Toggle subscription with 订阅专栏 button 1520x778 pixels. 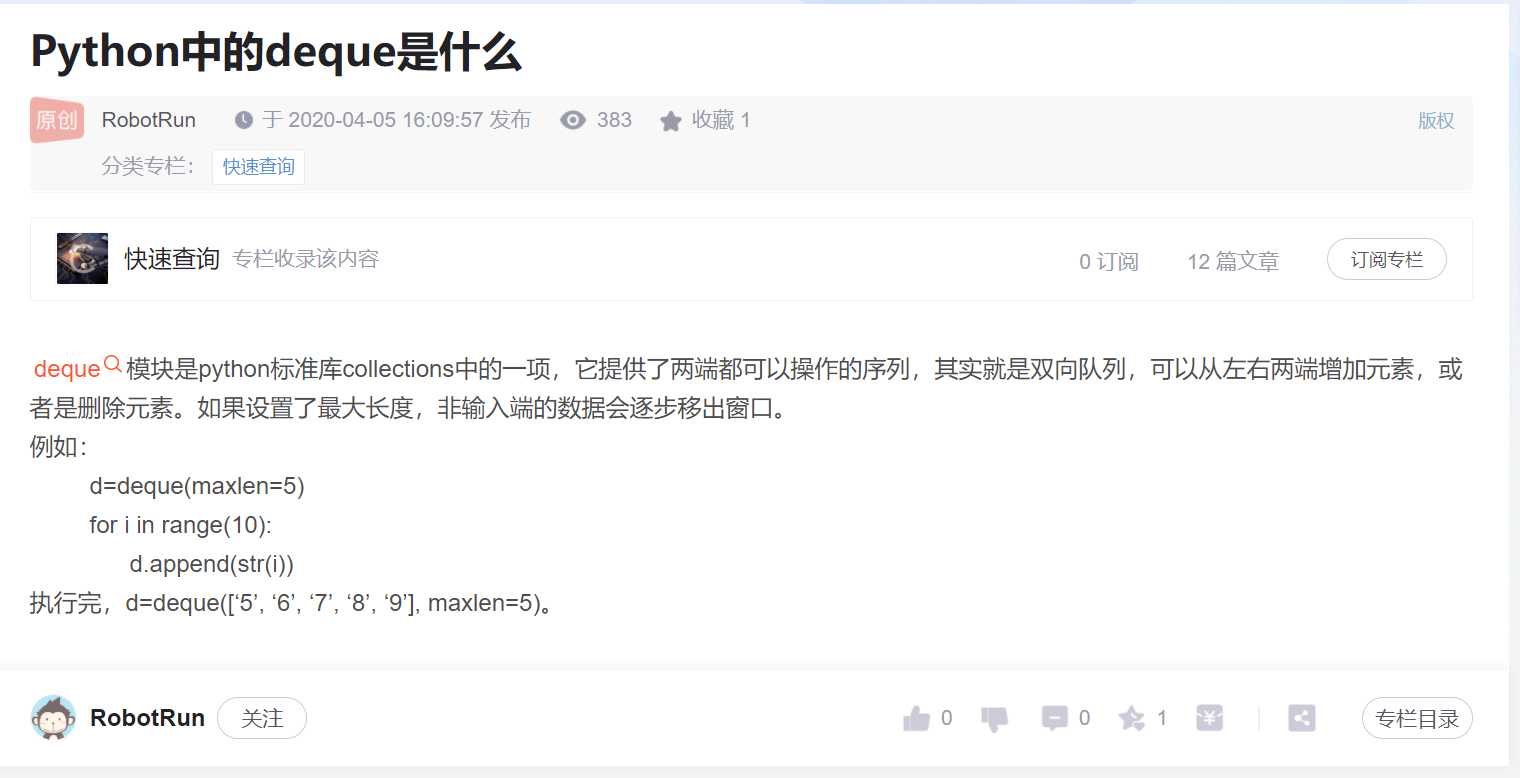[x=1386, y=259]
